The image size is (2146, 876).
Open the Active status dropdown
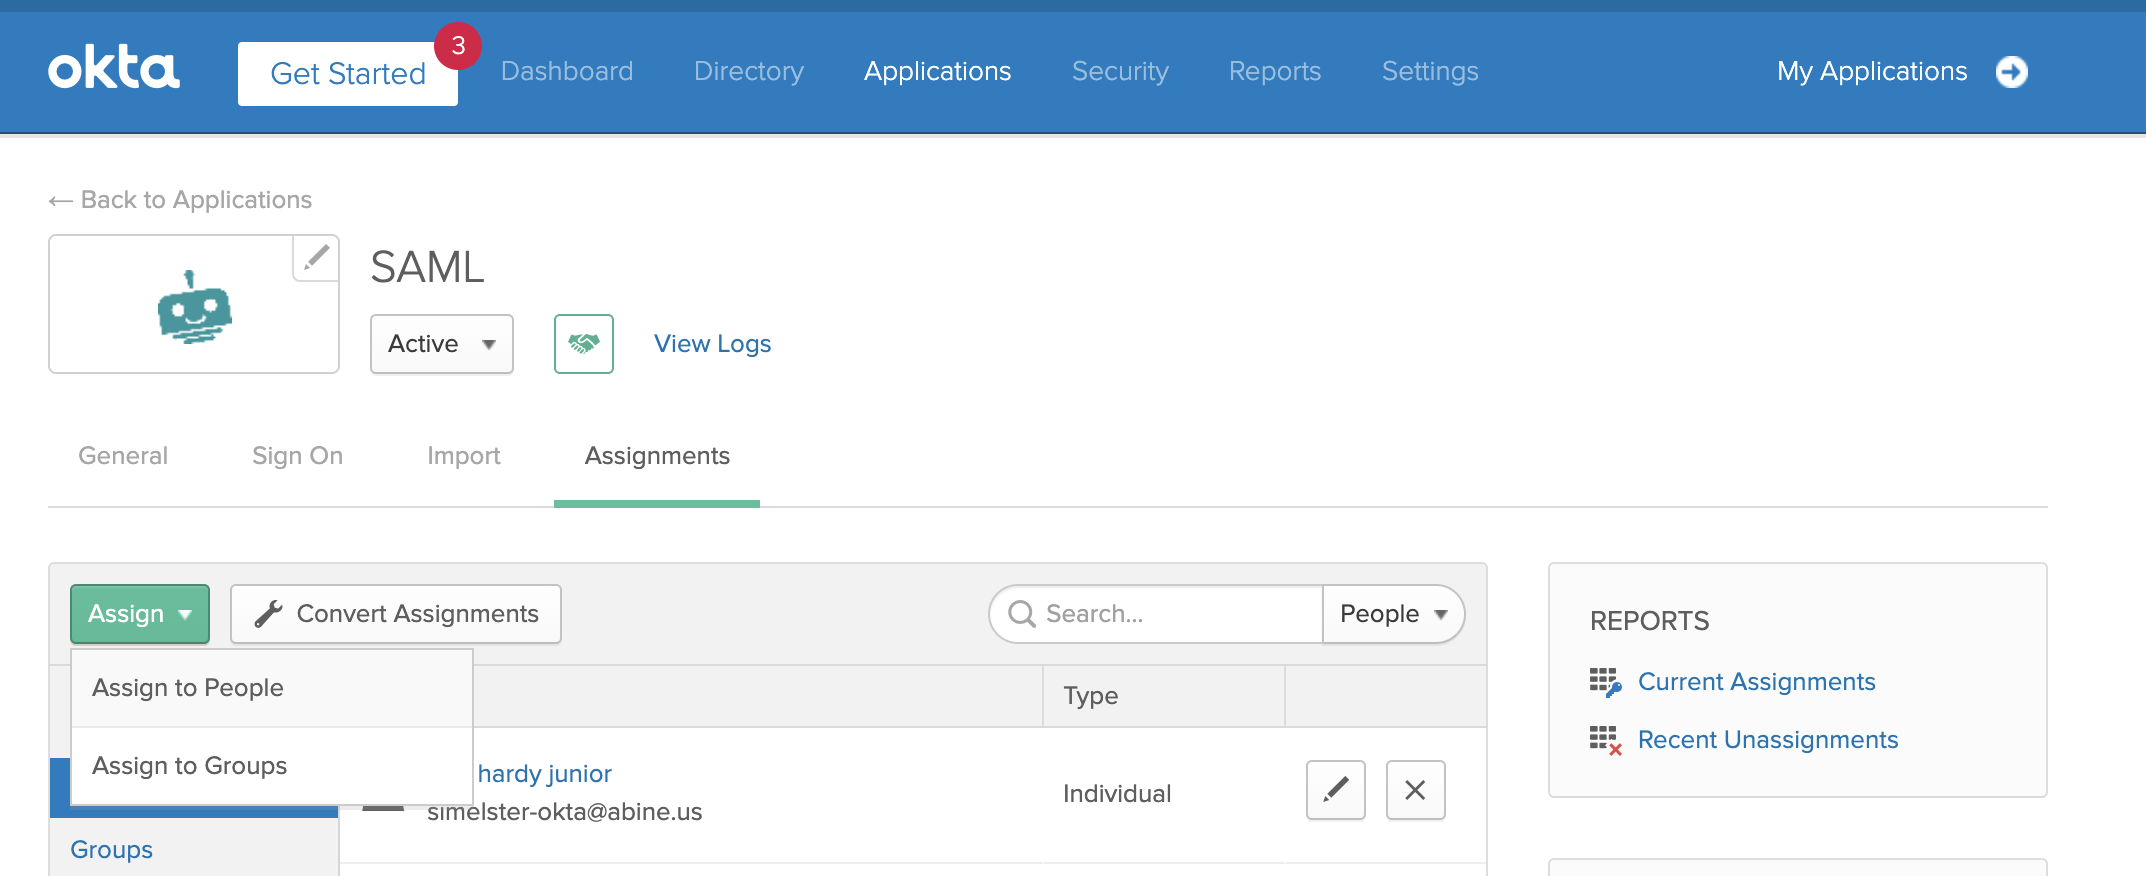pyautogui.click(x=442, y=344)
